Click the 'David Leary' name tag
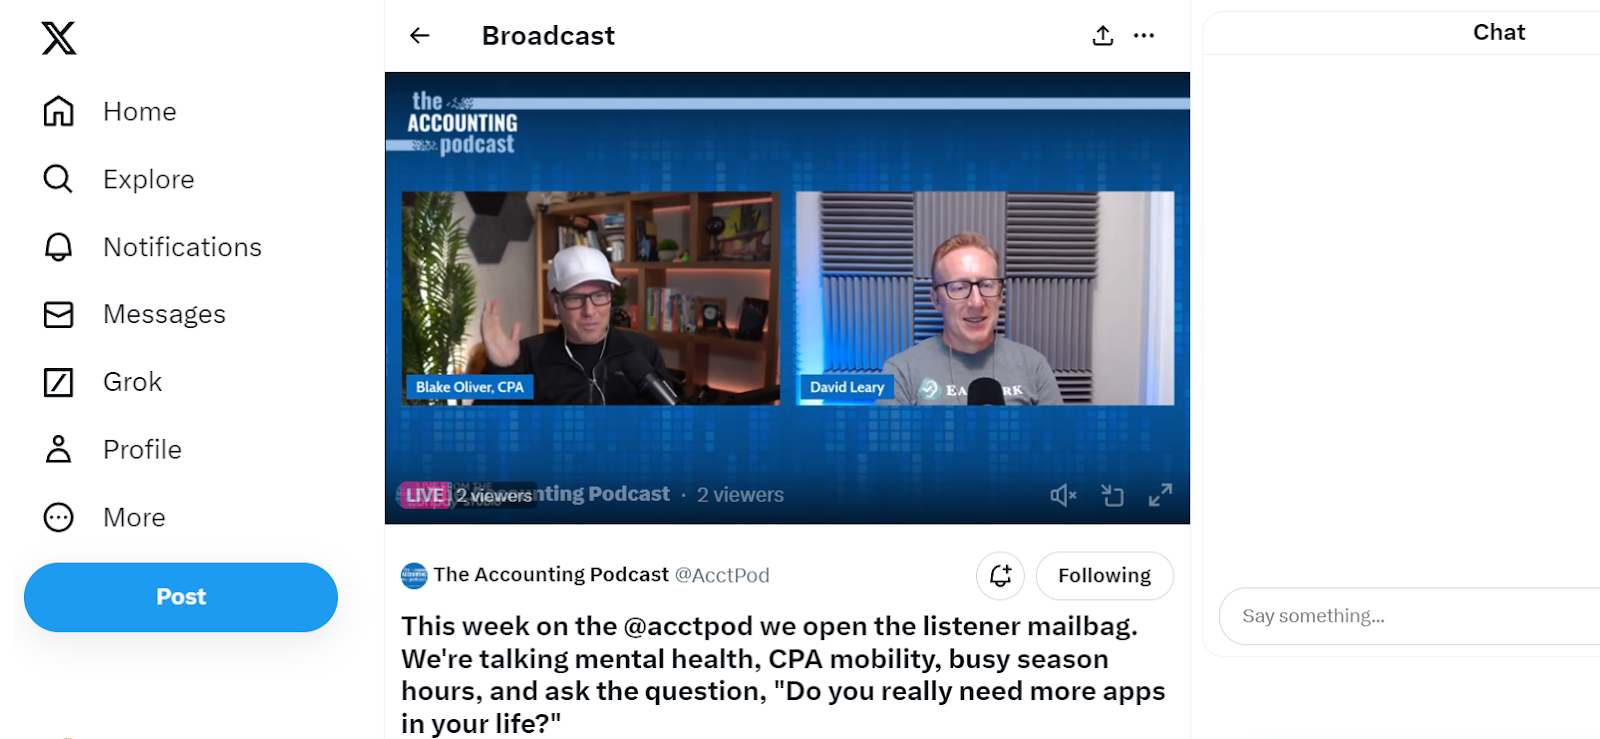This screenshot has height=739, width=1600. (847, 387)
